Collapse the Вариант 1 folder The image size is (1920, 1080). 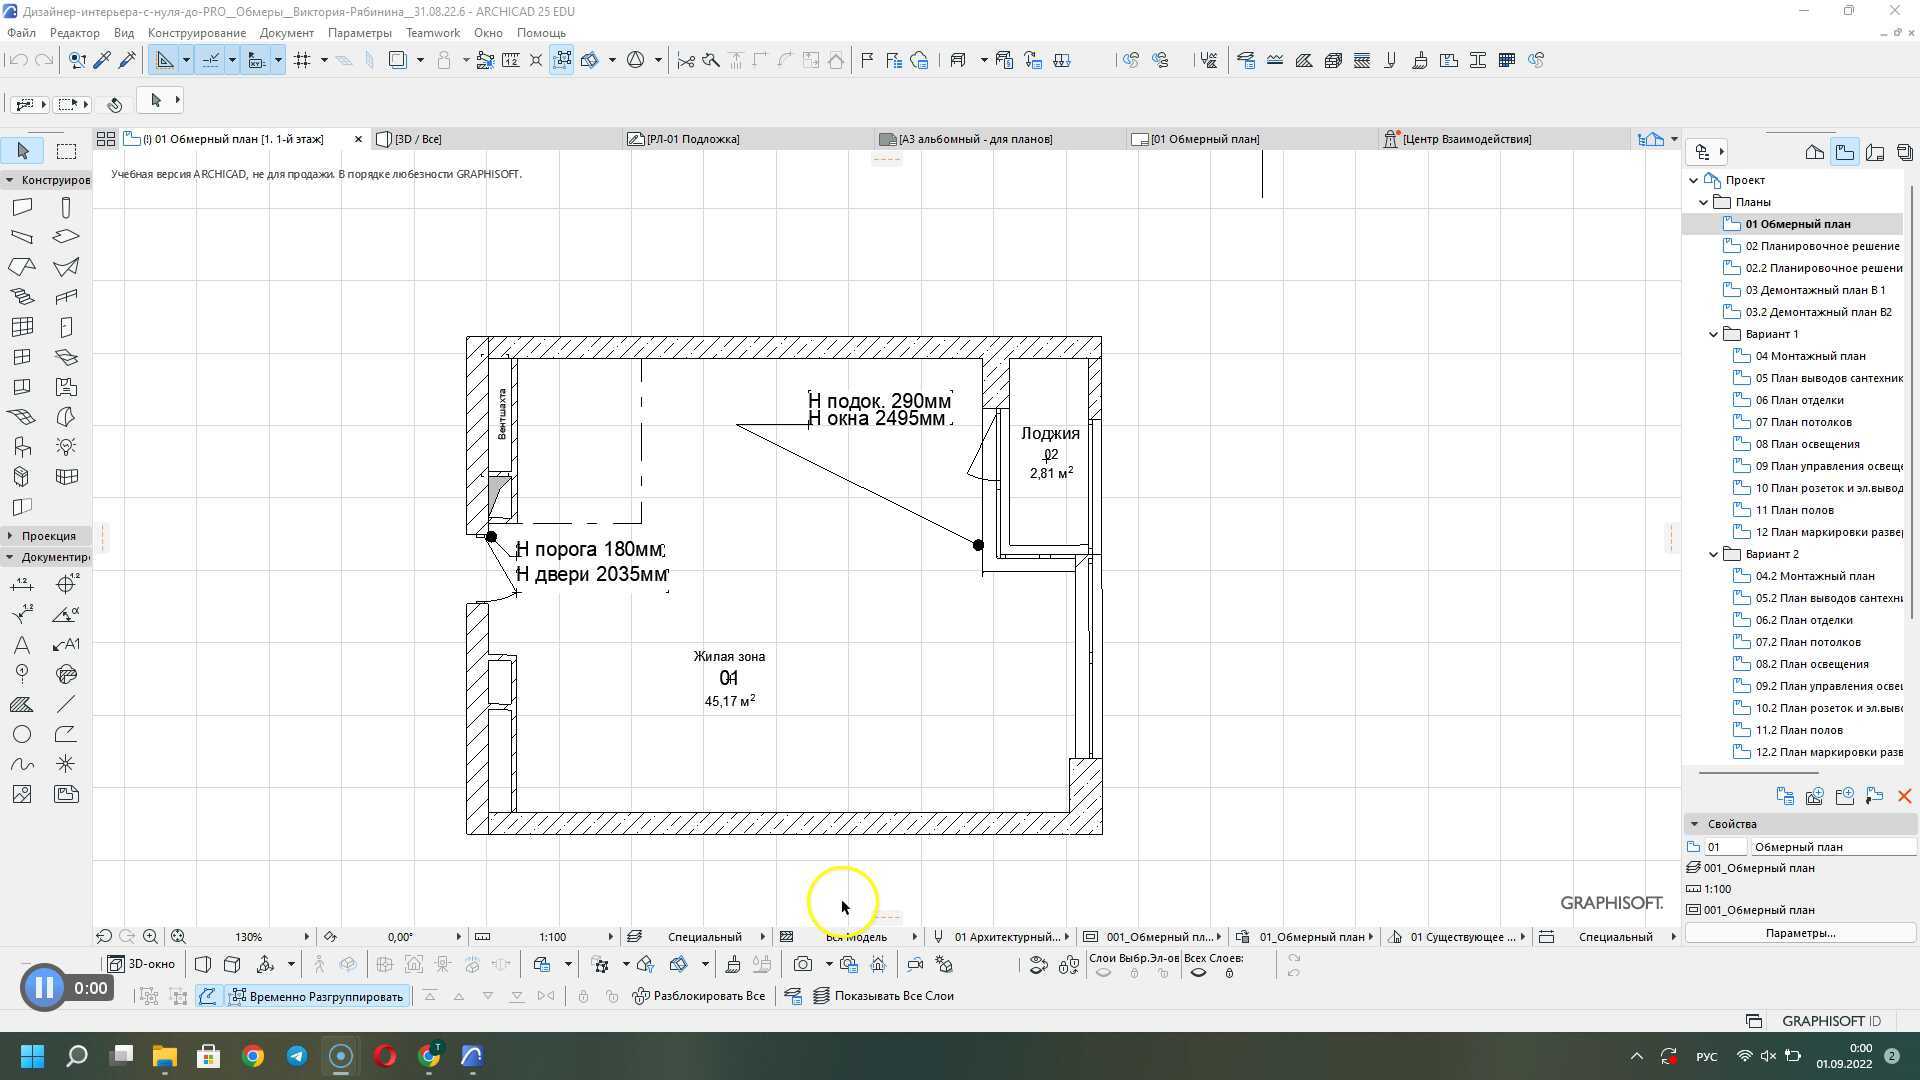tap(1713, 334)
